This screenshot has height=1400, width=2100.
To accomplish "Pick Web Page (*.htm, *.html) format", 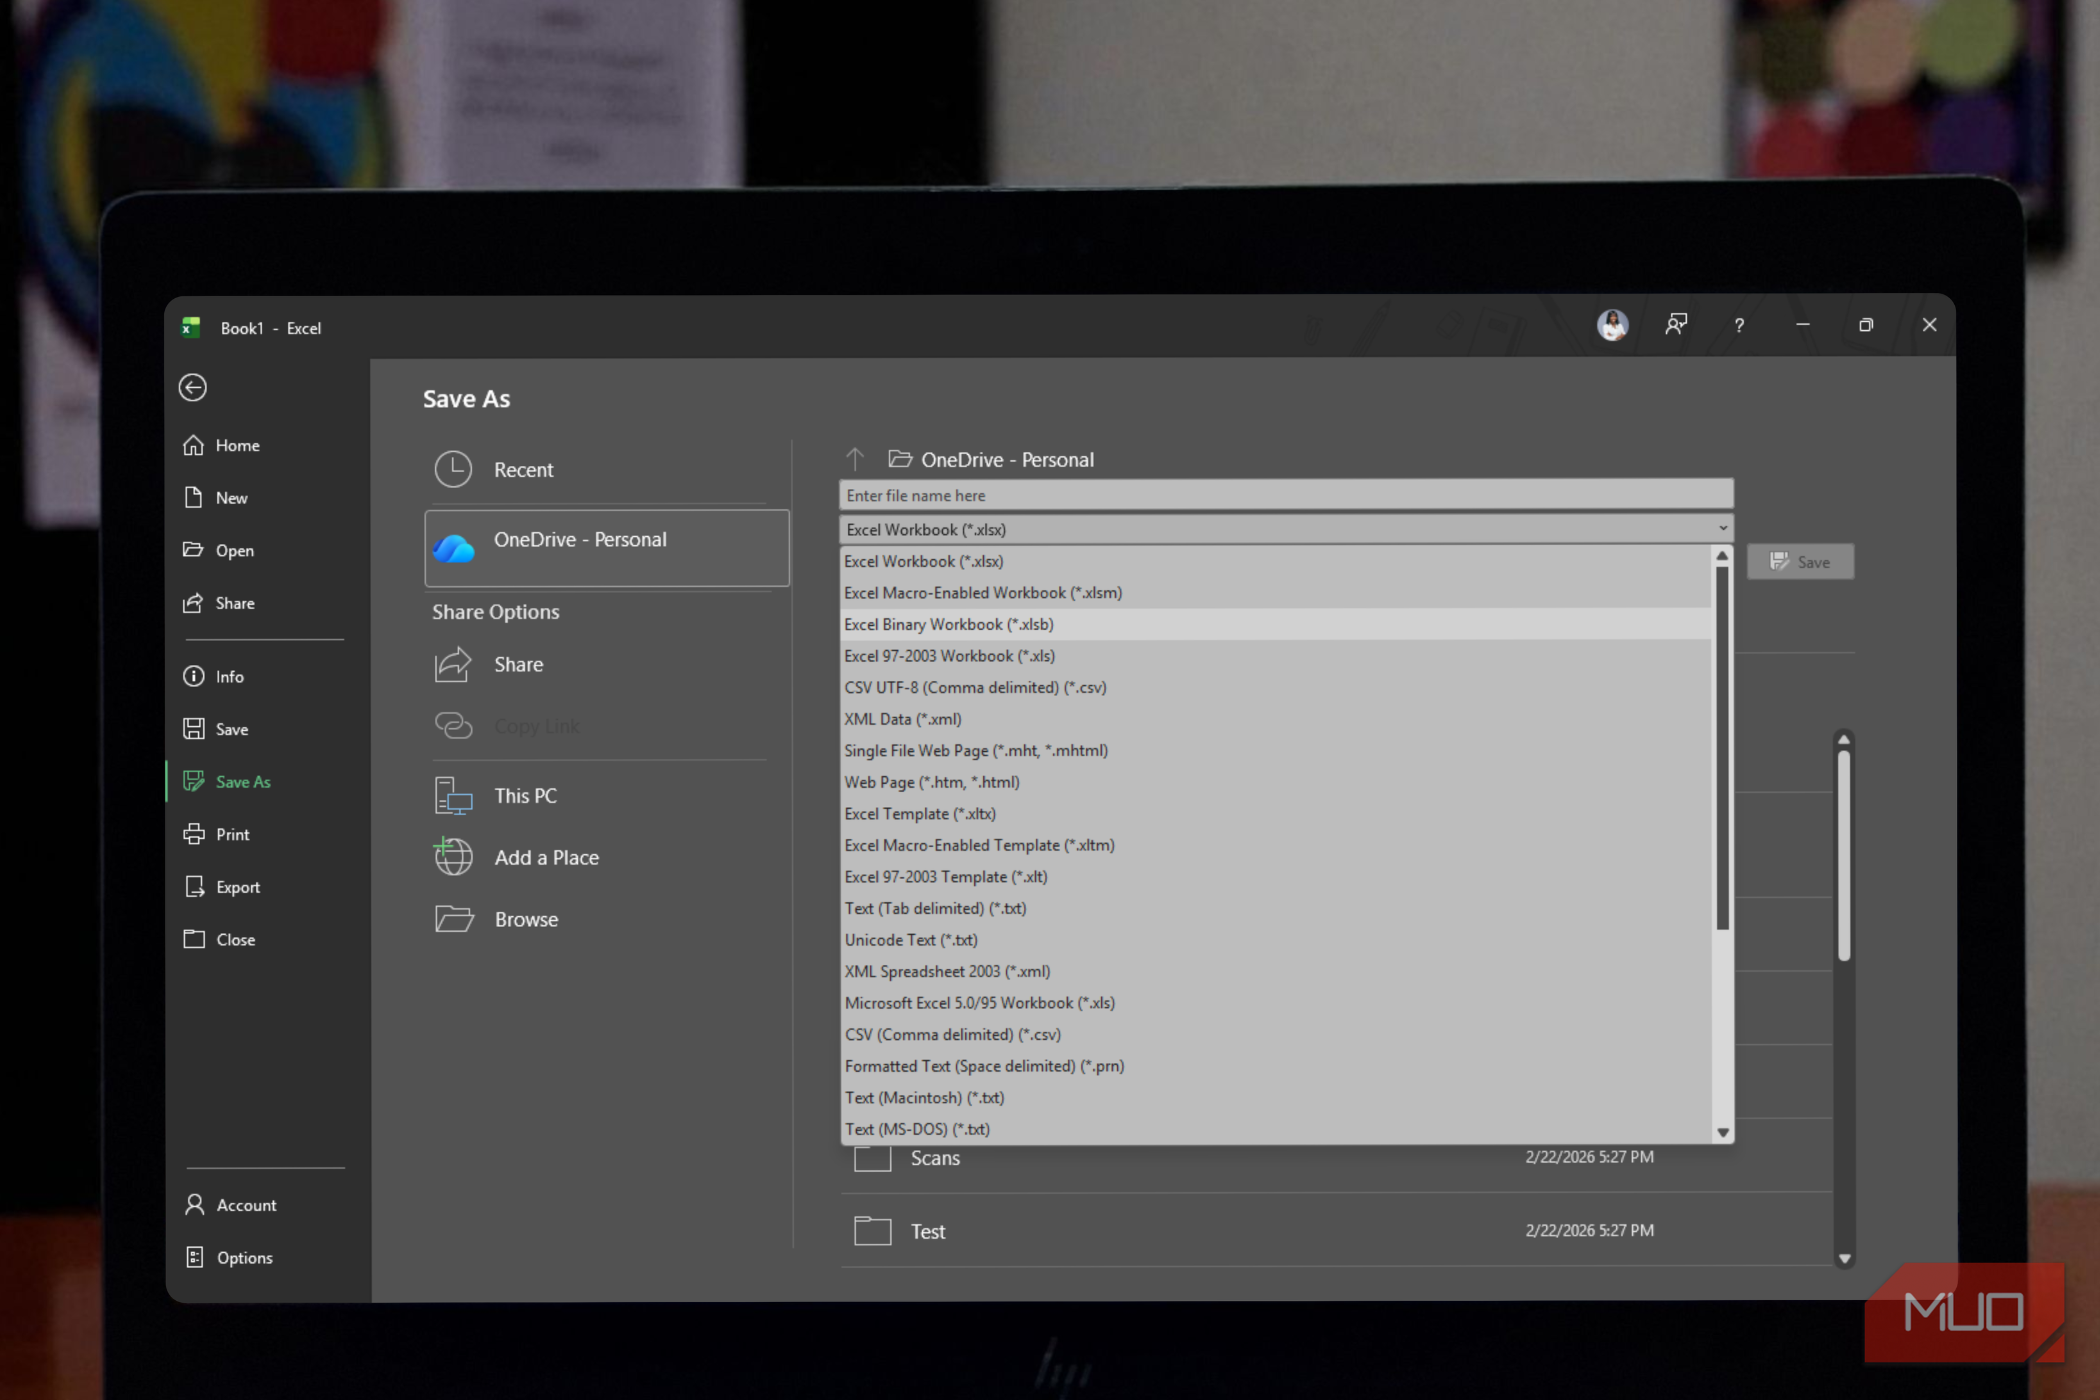I will point(1276,782).
